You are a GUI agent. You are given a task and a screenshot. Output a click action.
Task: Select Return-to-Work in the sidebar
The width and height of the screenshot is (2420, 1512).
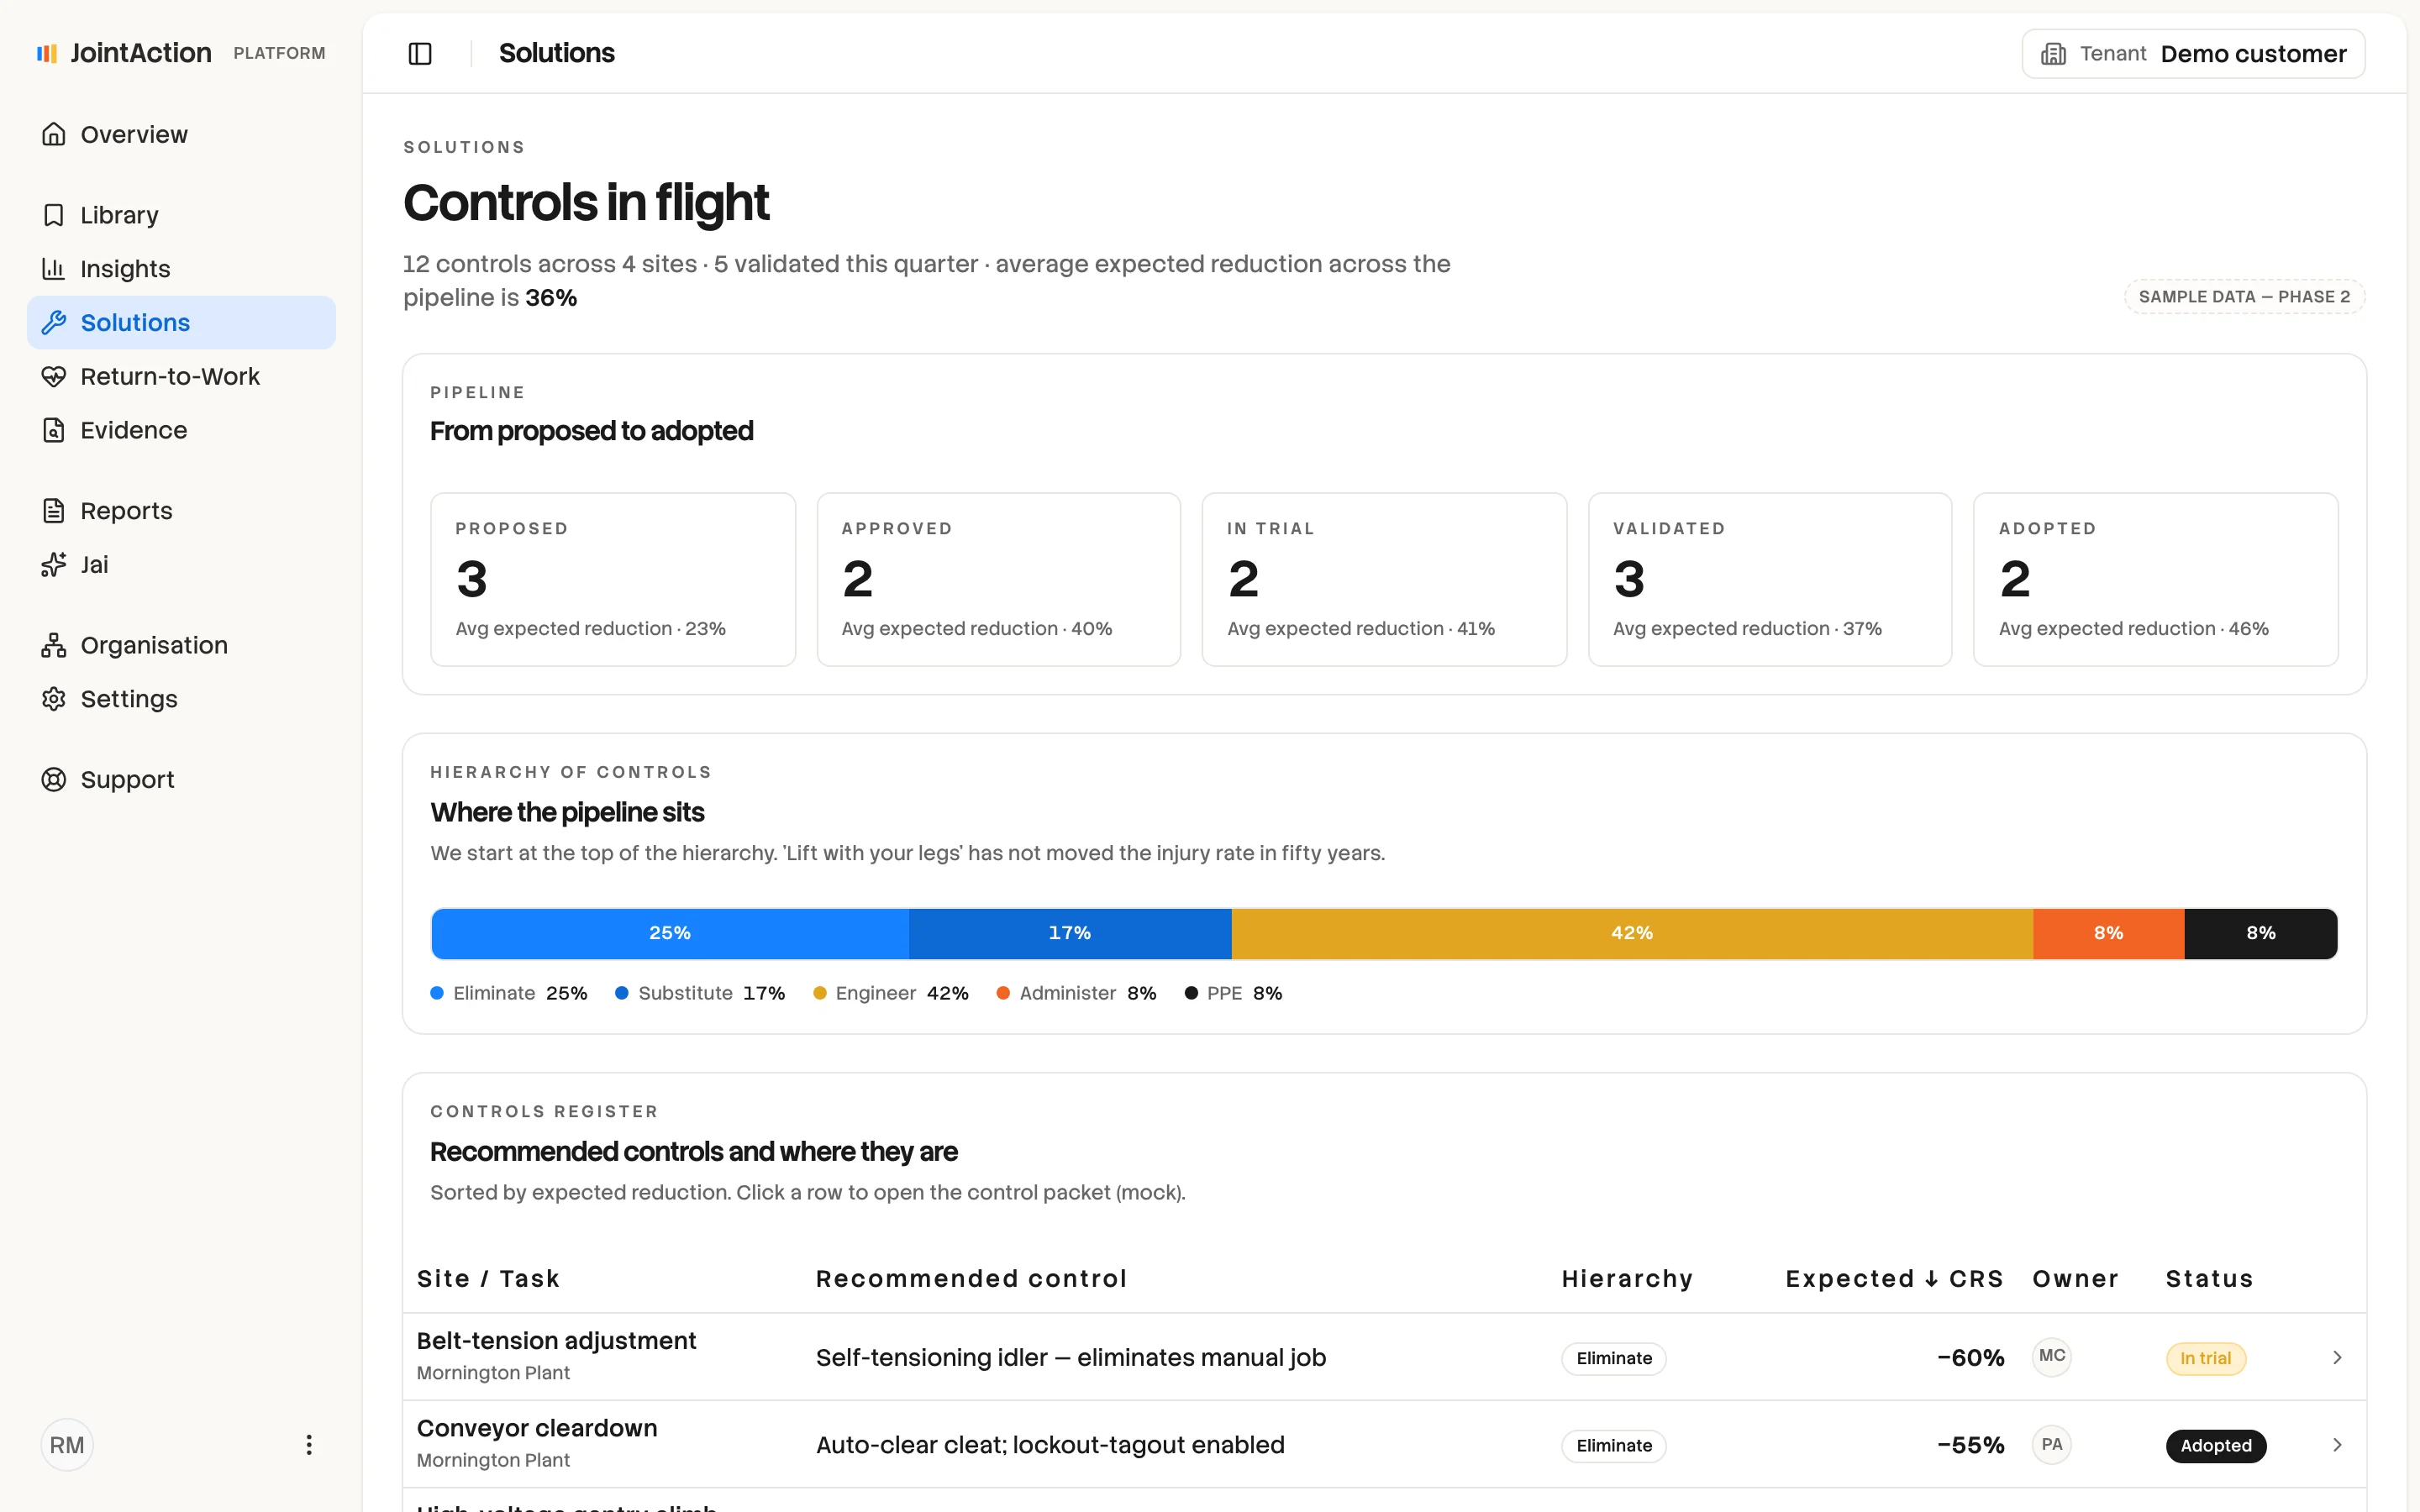pyautogui.click(x=181, y=376)
